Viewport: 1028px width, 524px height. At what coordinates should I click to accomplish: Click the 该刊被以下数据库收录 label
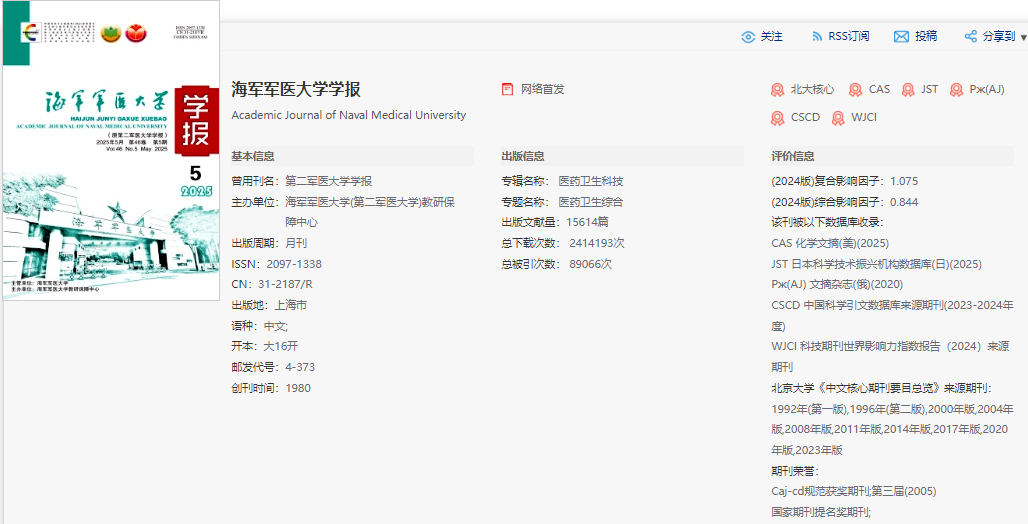(827, 222)
